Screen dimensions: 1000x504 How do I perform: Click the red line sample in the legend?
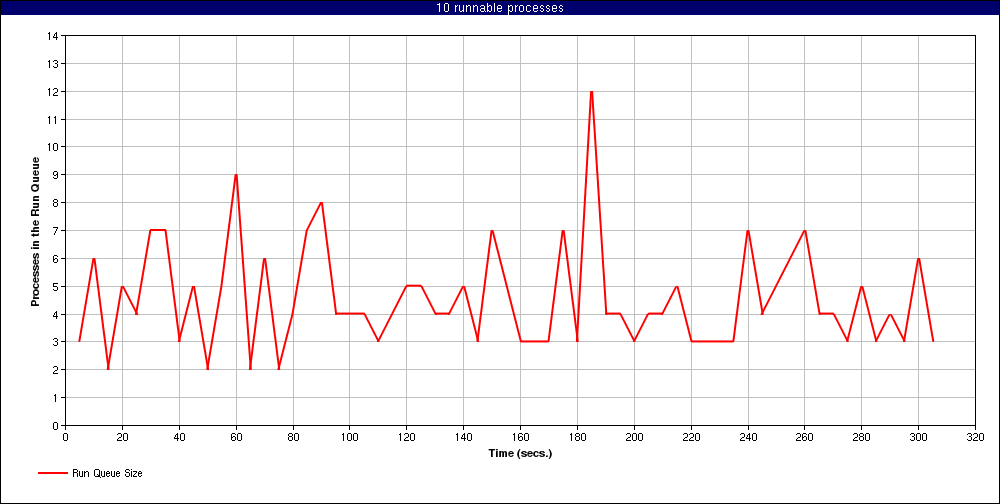click(52, 473)
